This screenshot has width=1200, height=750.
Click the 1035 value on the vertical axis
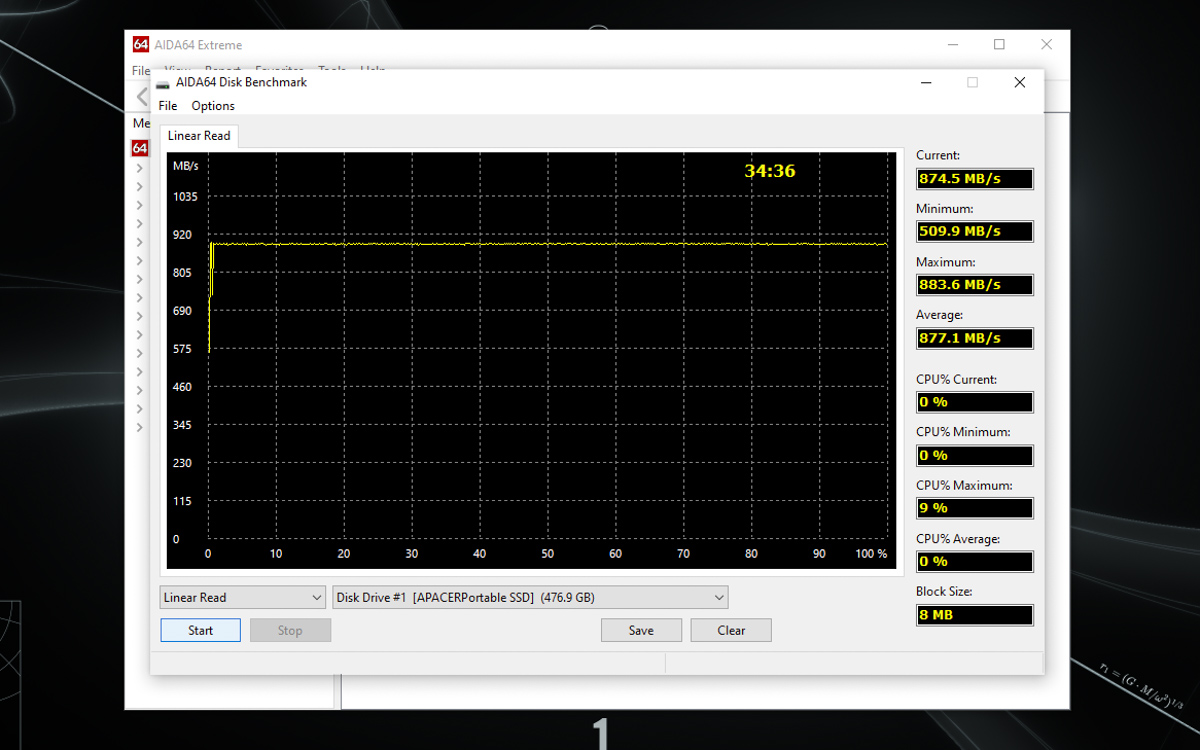pyautogui.click(x=185, y=197)
